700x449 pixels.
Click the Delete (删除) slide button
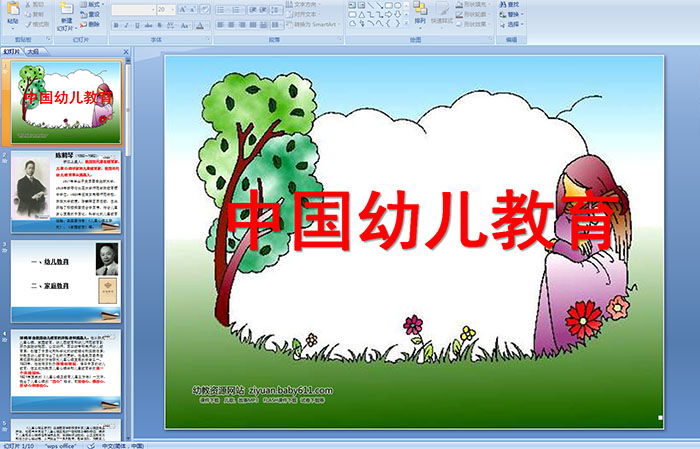pyautogui.click(x=90, y=24)
